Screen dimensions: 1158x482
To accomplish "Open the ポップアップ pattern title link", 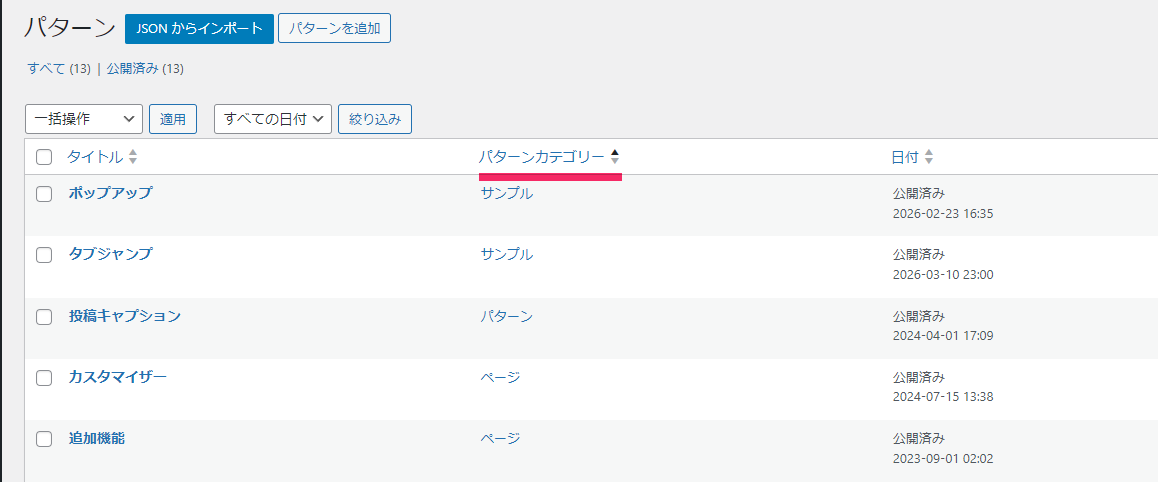I will pos(110,193).
